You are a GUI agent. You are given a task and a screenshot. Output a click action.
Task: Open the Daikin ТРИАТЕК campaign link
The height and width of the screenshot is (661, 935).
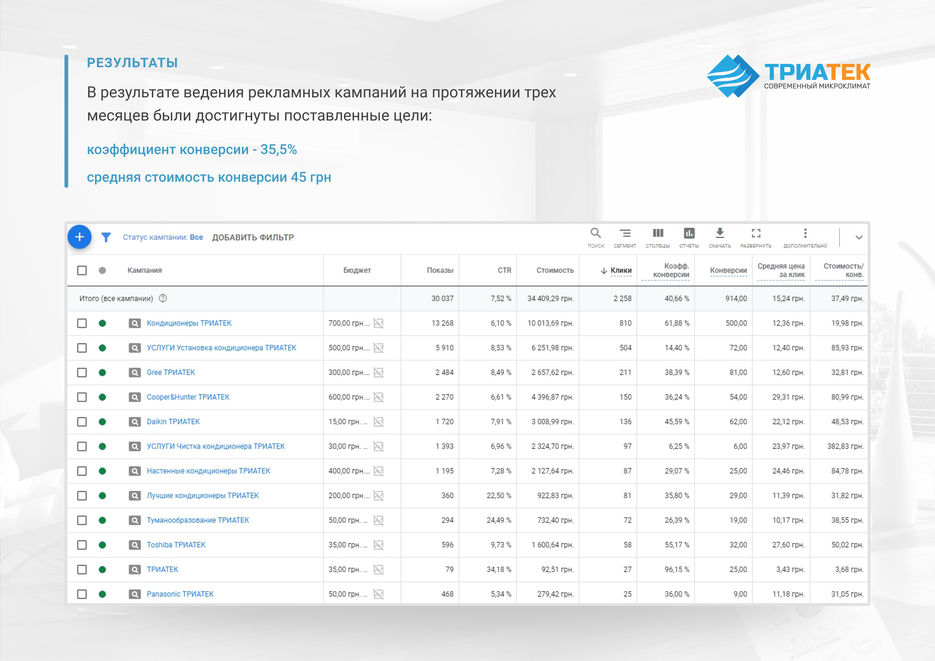pyautogui.click(x=174, y=421)
